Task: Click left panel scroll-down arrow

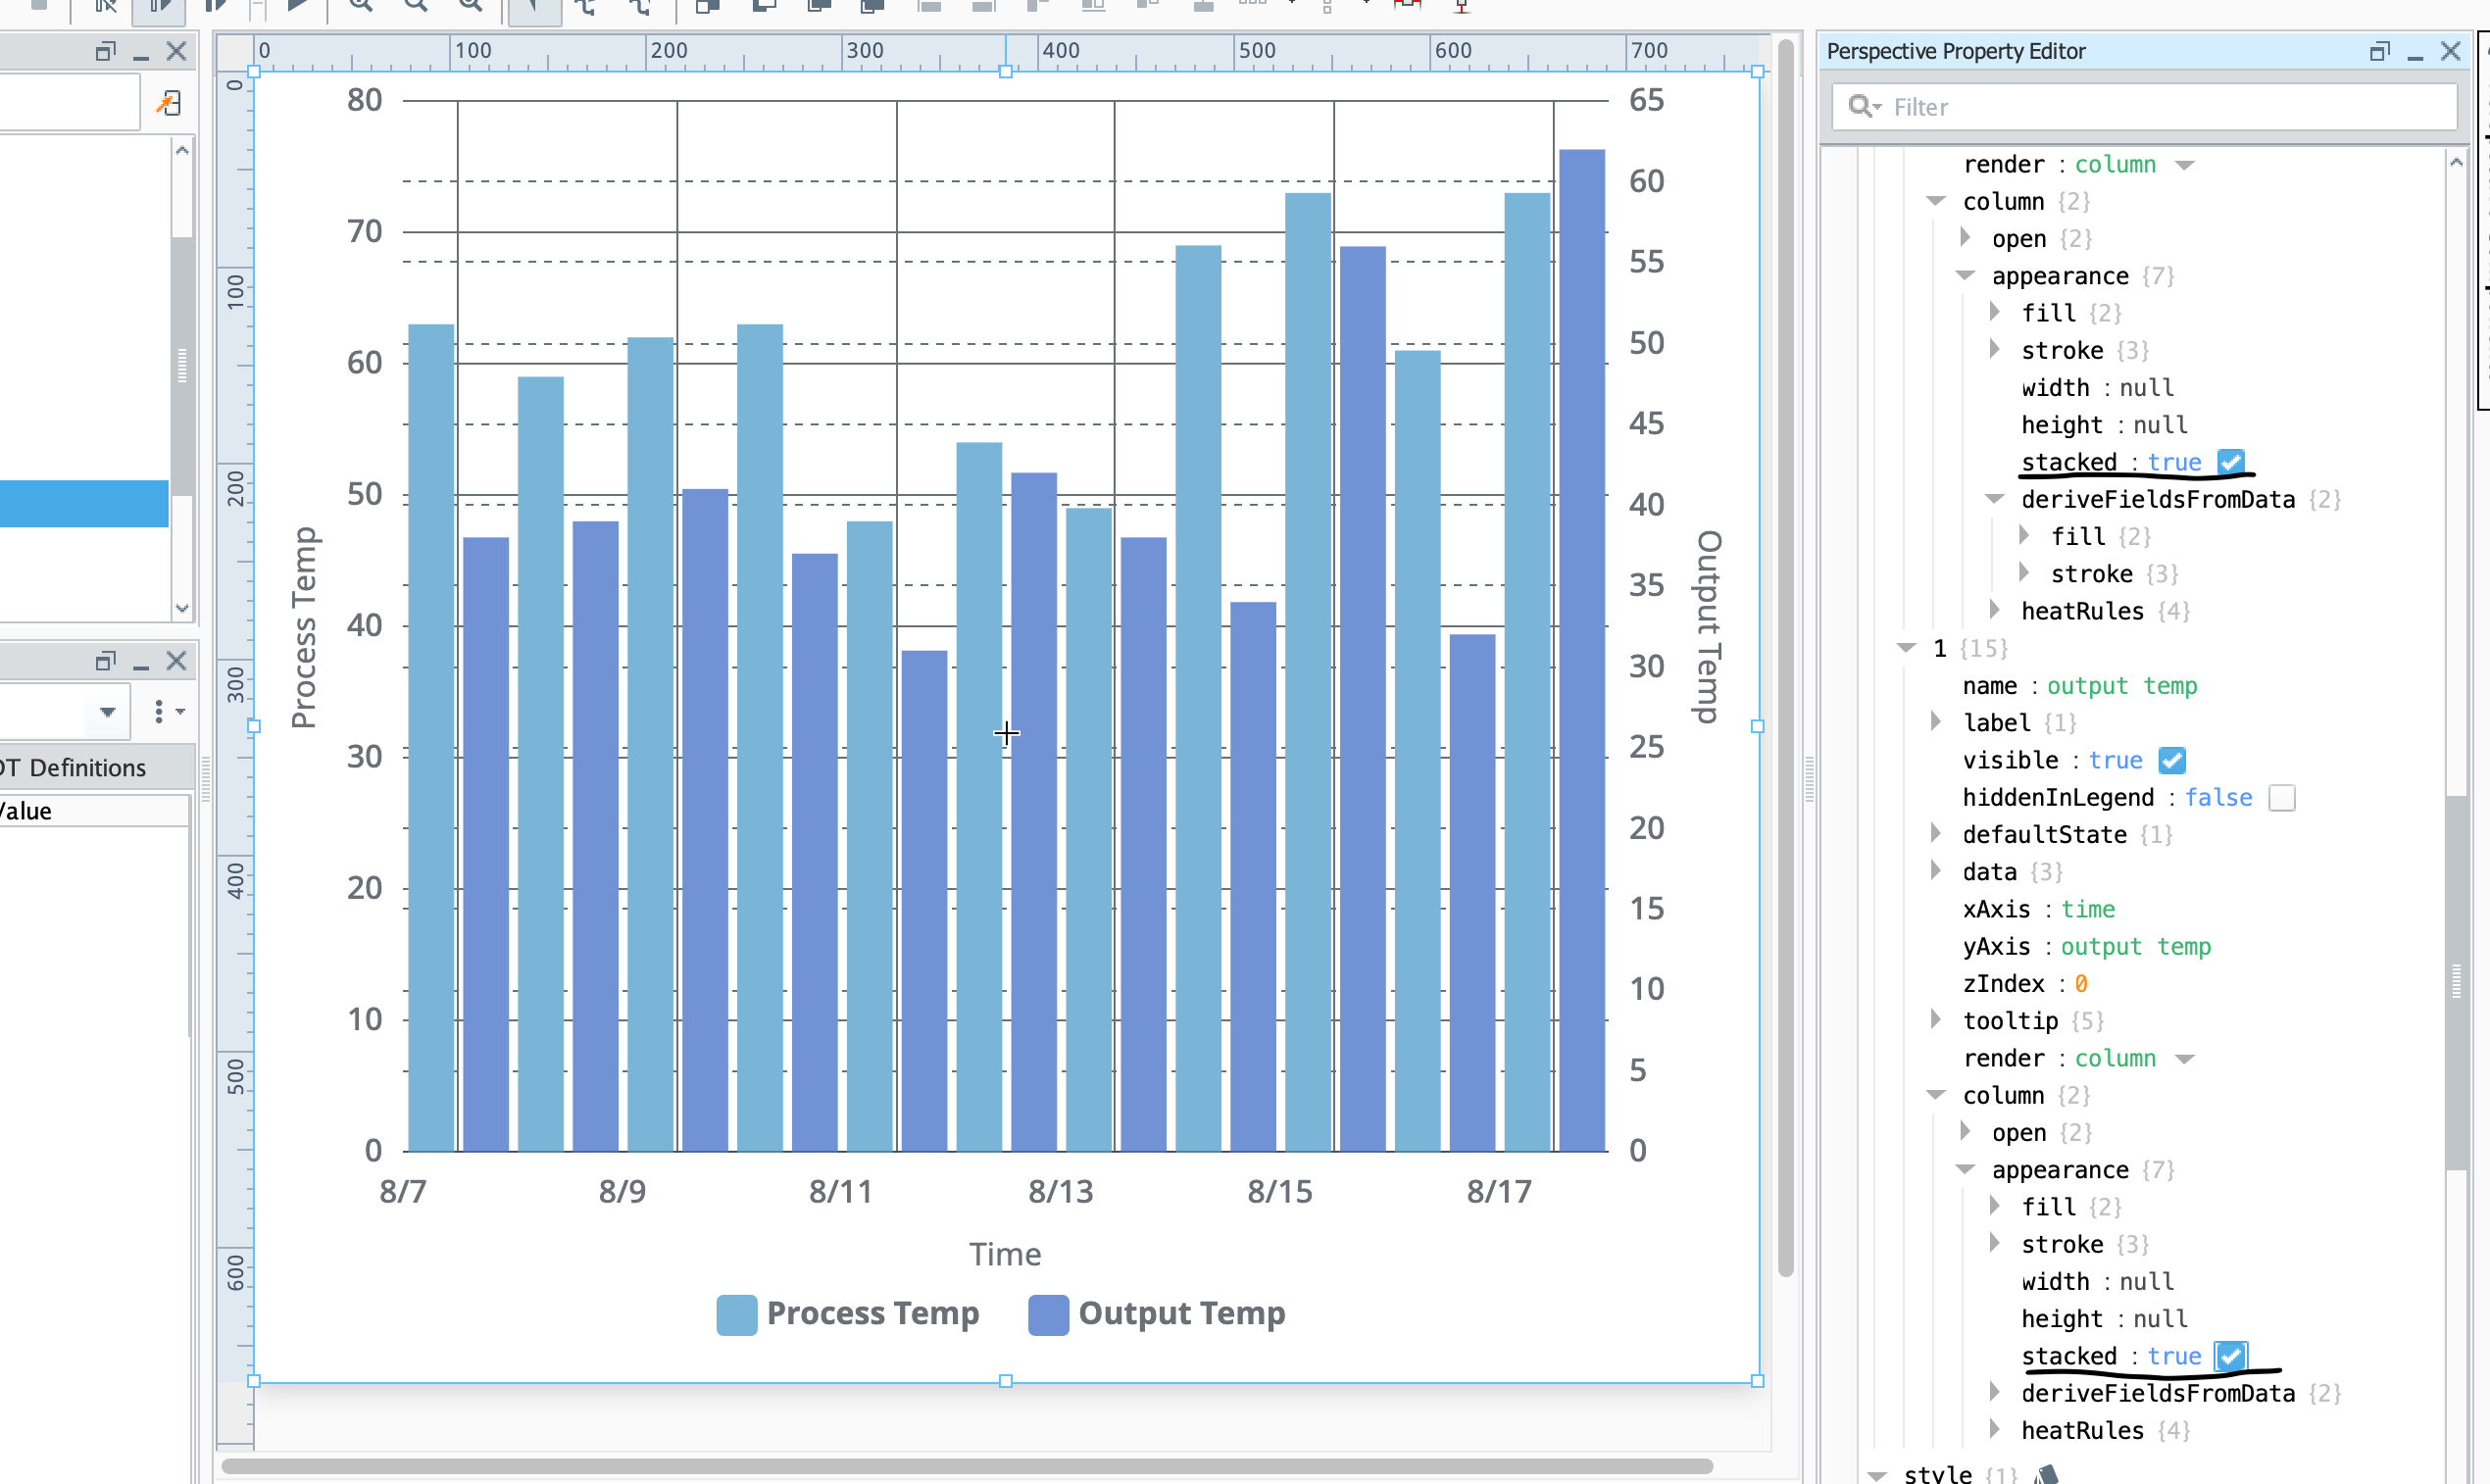Action: [x=181, y=608]
